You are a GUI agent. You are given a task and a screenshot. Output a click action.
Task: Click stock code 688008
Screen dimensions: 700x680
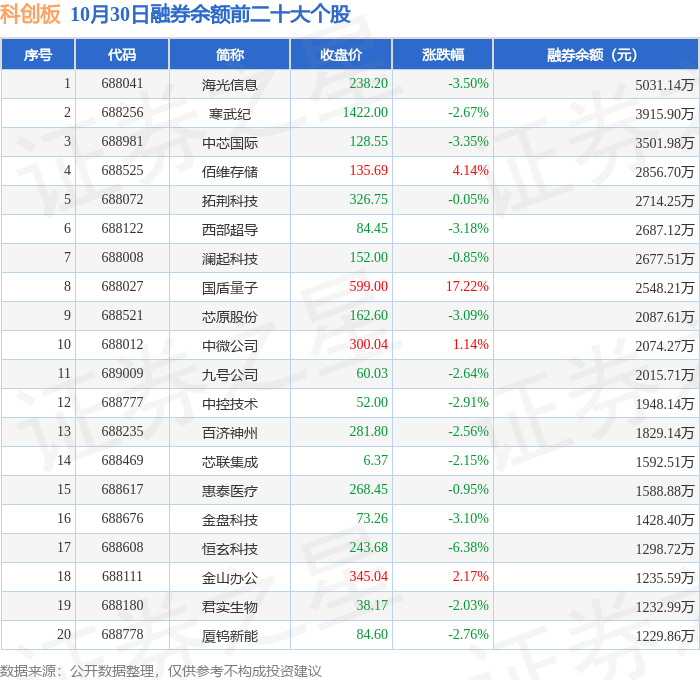[122, 257]
